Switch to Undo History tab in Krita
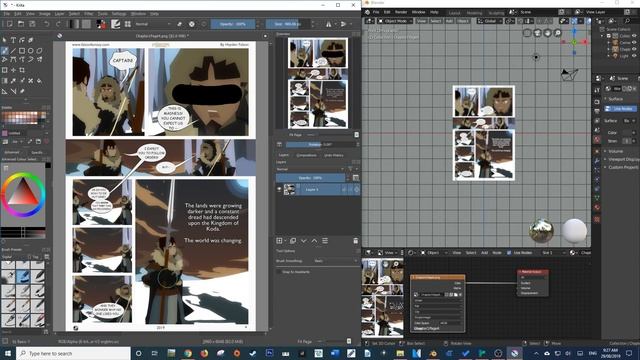The height and width of the screenshot is (360, 640). (x=334, y=155)
